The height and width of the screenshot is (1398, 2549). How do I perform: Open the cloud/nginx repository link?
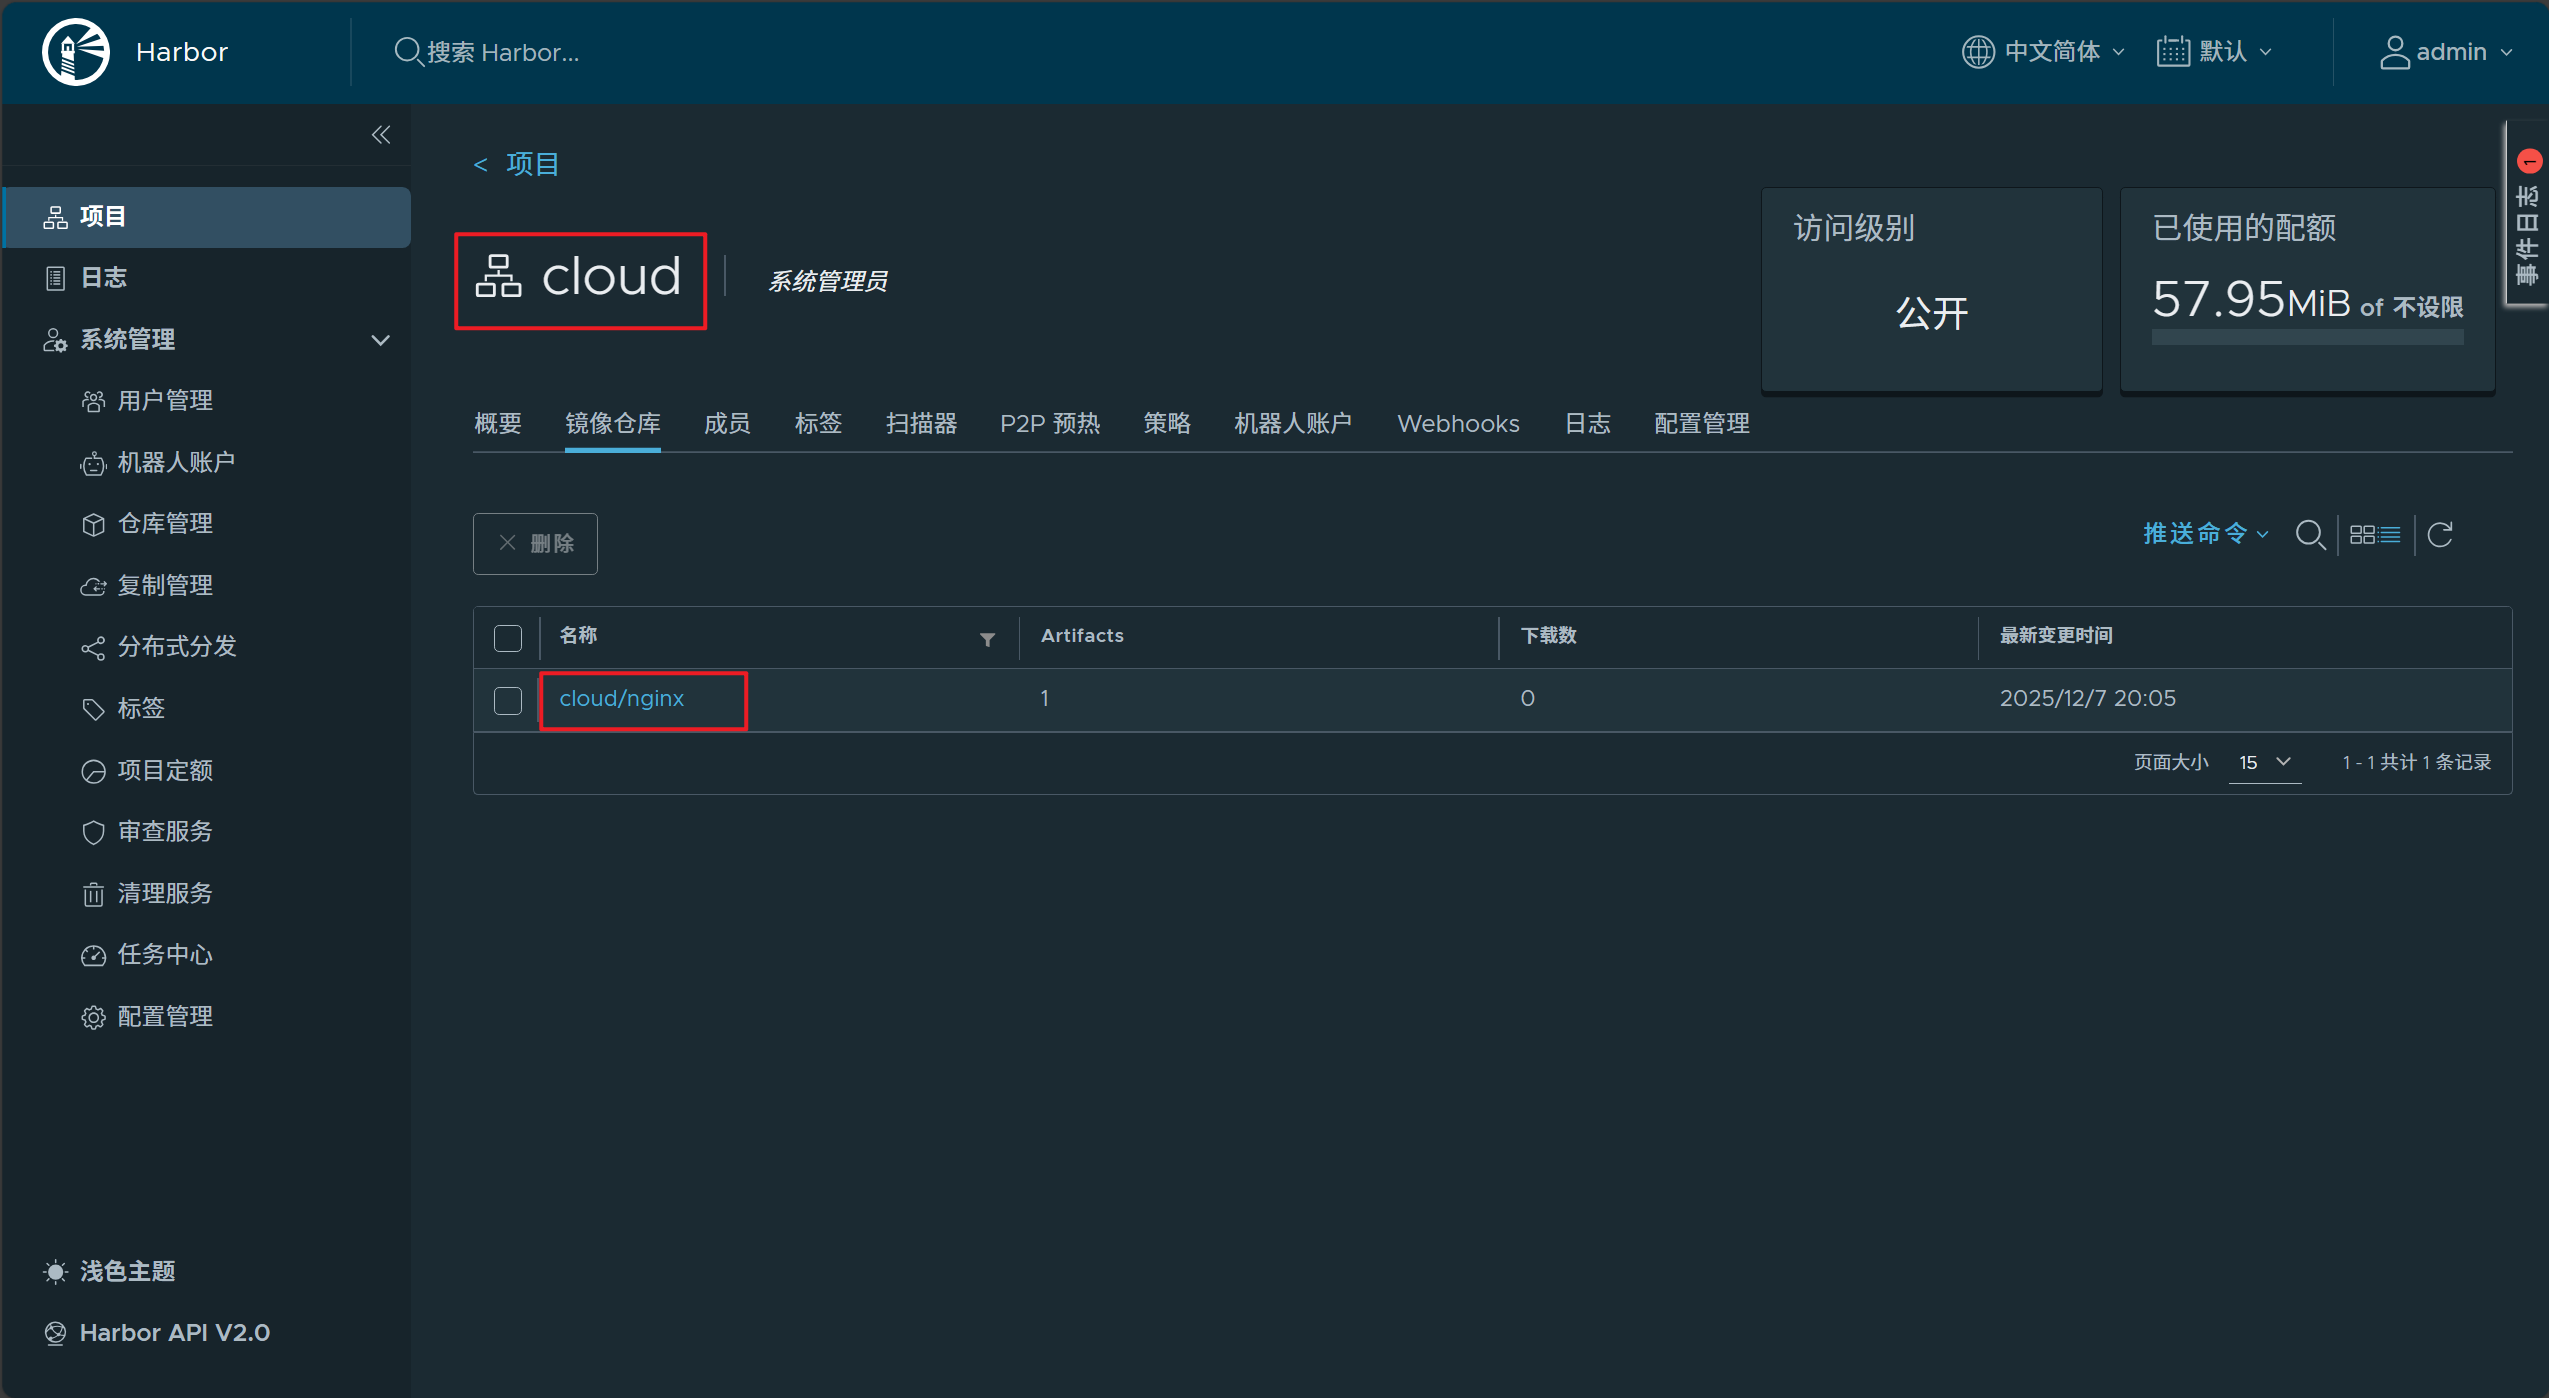(x=621, y=699)
